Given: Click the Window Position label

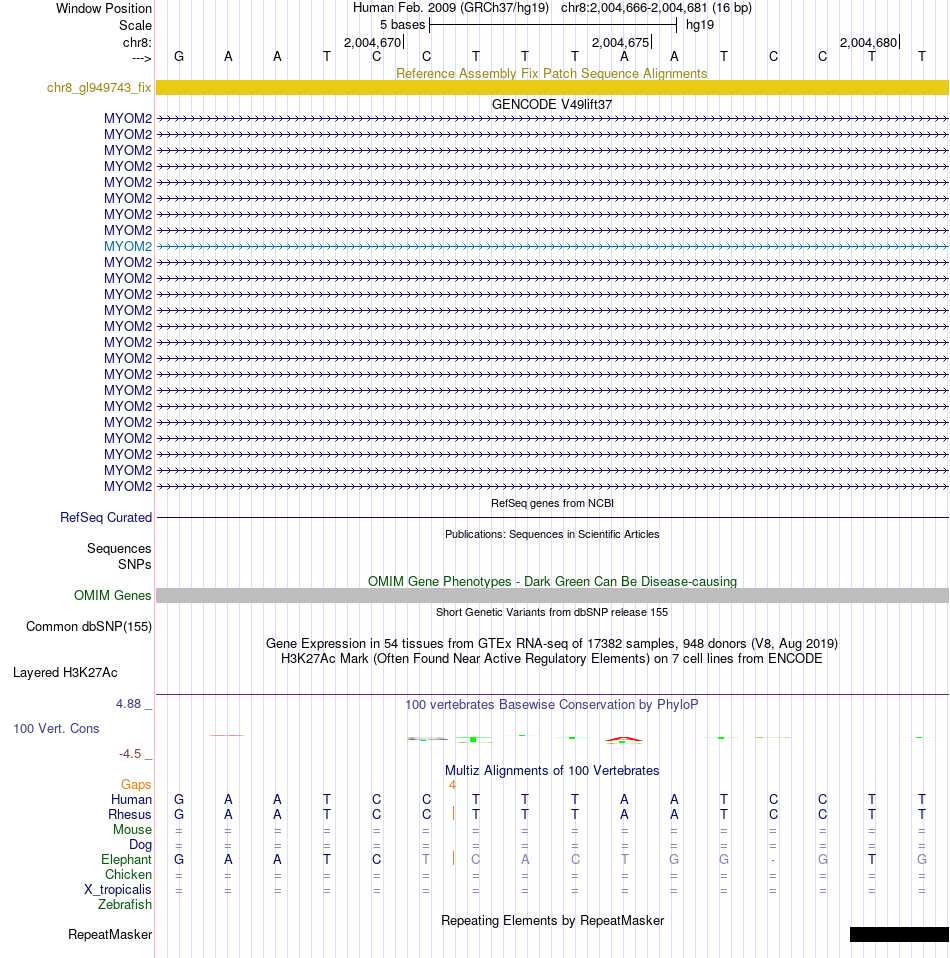Looking at the screenshot, I should click(104, 9).
